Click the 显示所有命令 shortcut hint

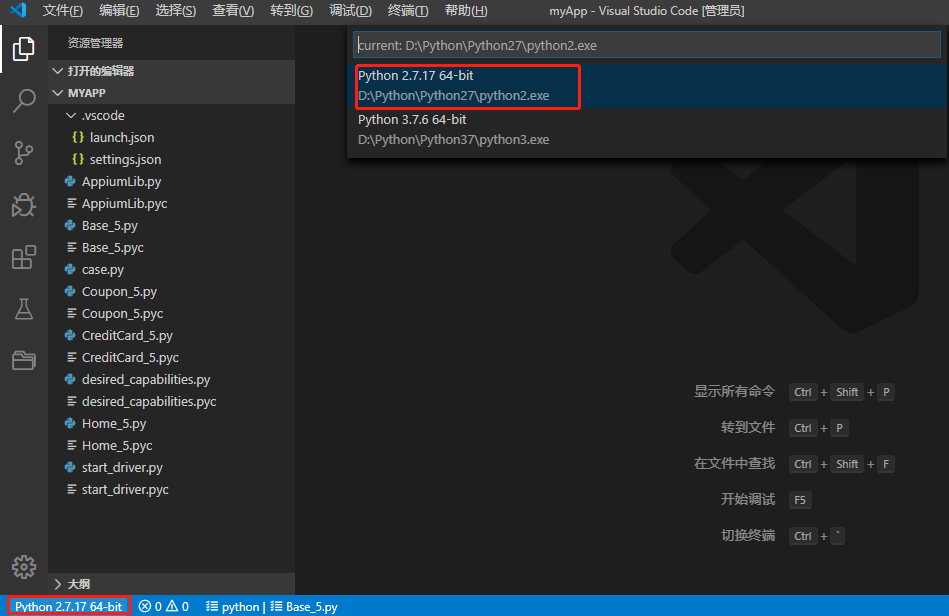click(734, 392)
